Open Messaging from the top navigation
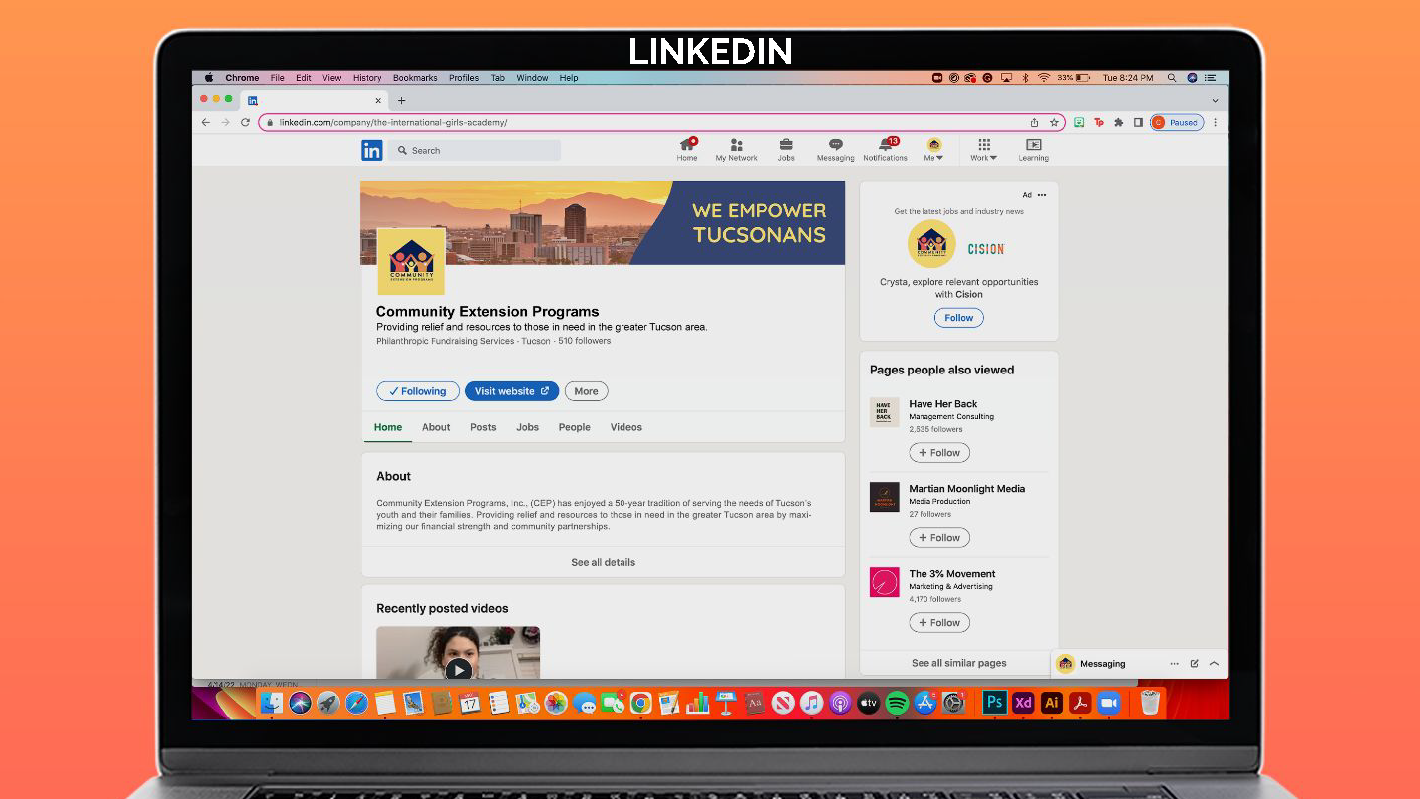 (x=835, y=150)
